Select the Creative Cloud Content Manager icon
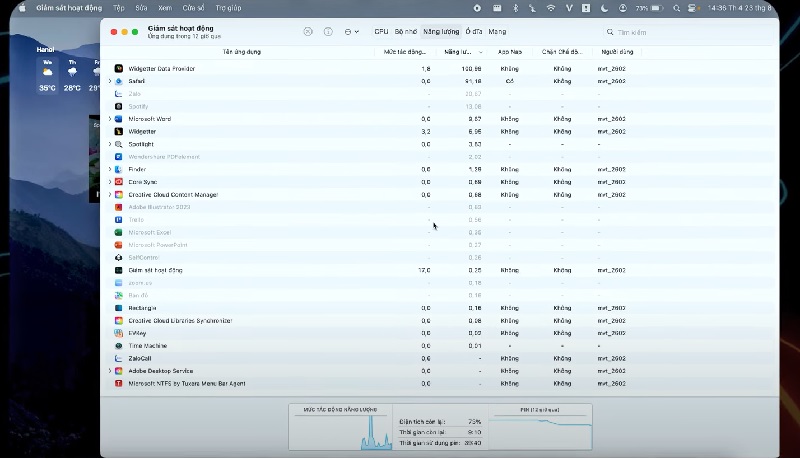Screen dimensions: 800x459 (119, 195)
